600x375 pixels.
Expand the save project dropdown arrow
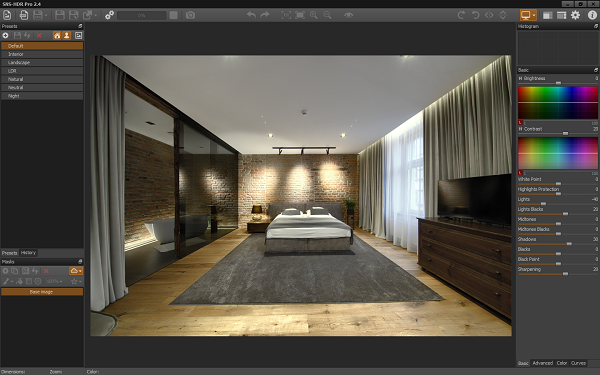coord(46,15)
